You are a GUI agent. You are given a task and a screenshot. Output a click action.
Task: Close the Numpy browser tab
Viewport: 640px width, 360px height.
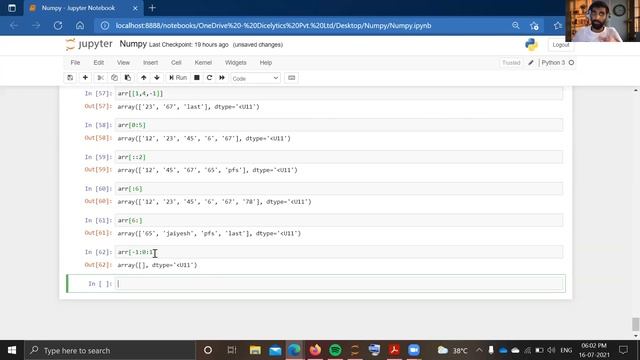coord(135,8)
